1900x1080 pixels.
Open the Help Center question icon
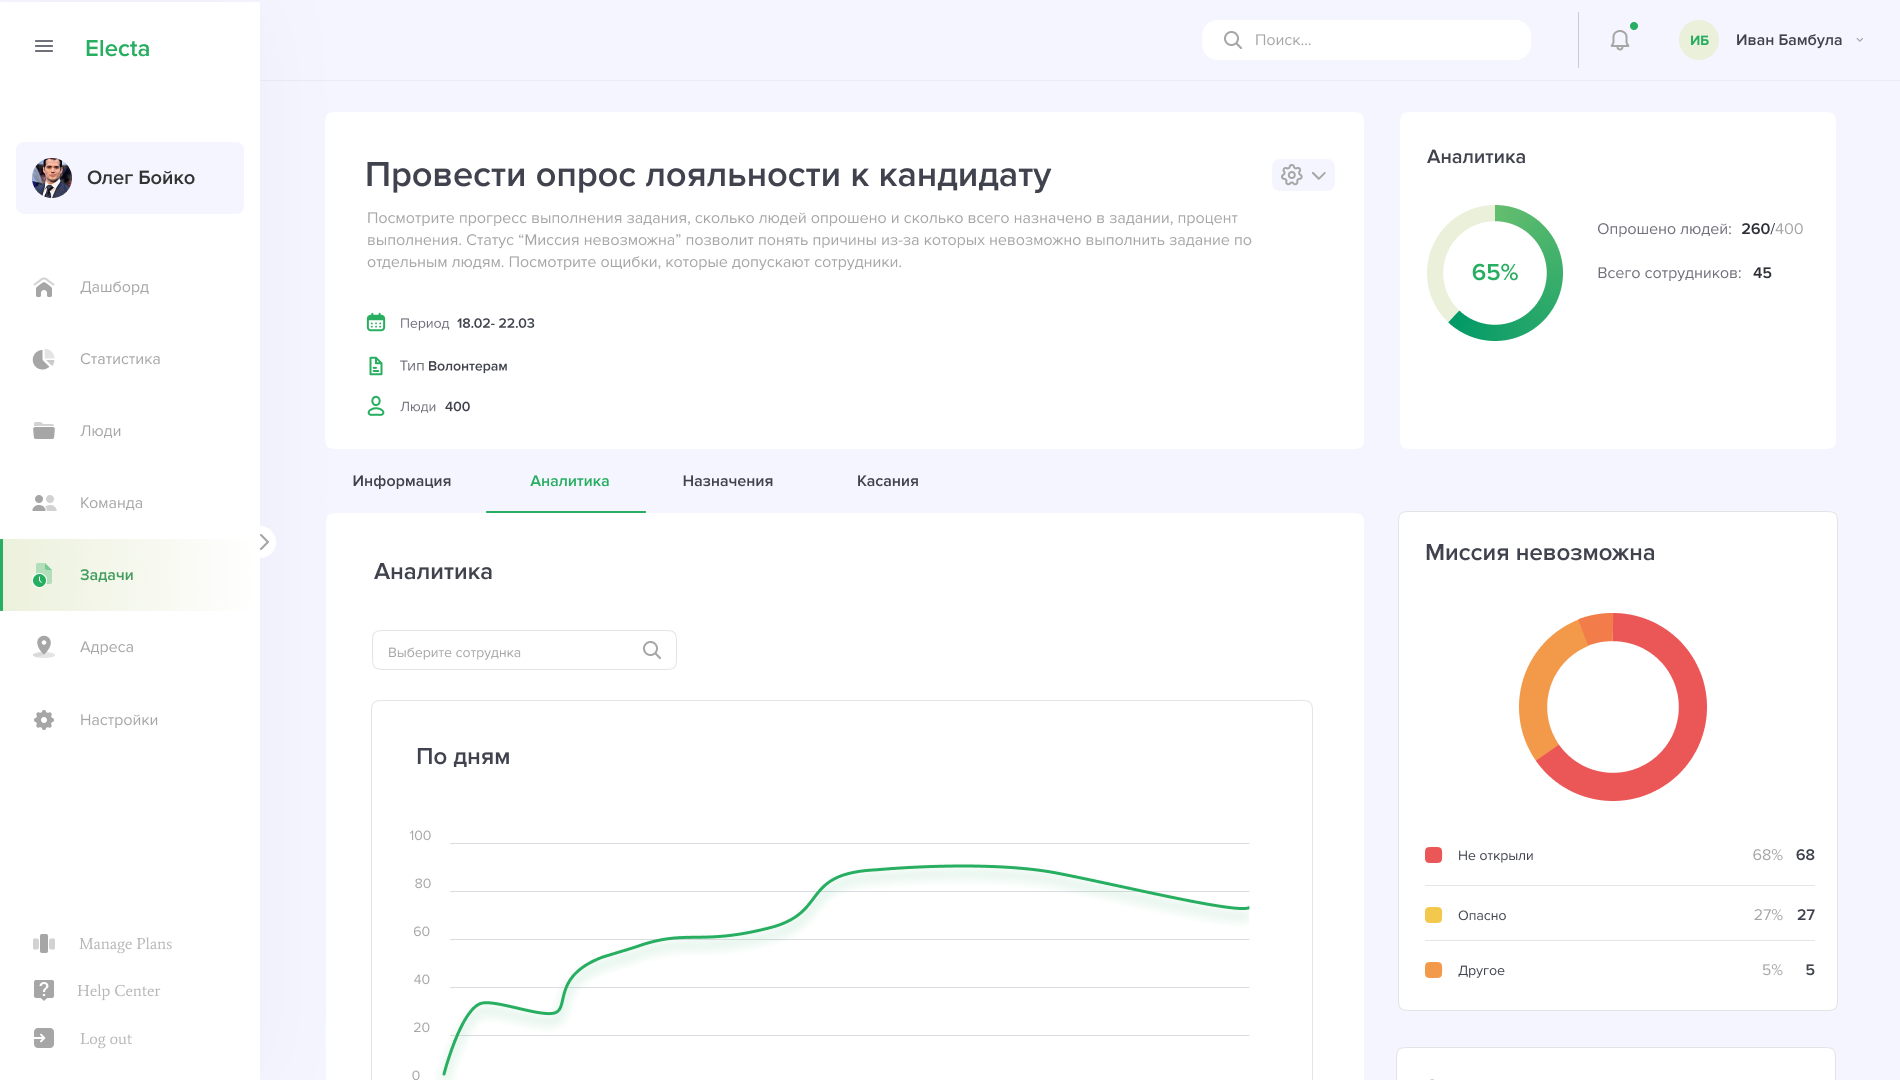(44, 990)
